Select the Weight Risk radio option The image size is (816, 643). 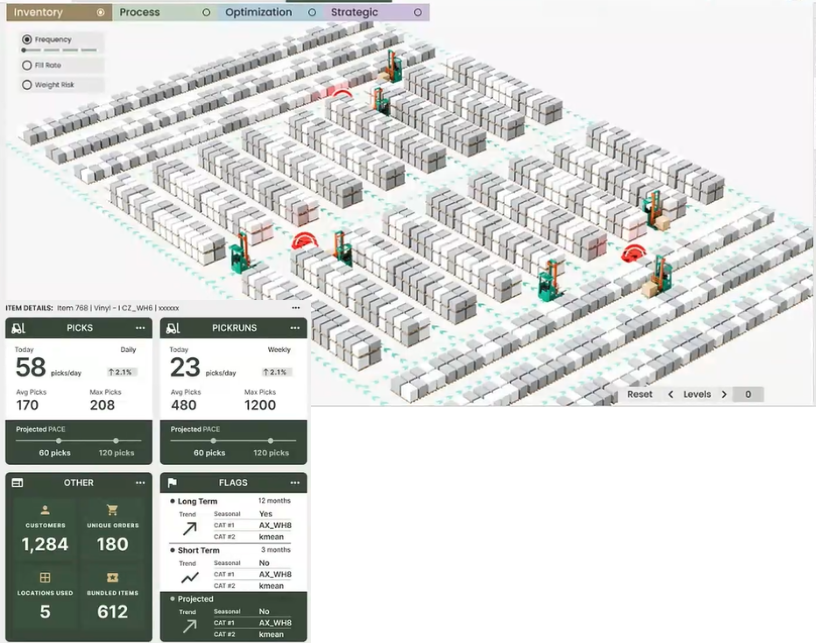27,85
